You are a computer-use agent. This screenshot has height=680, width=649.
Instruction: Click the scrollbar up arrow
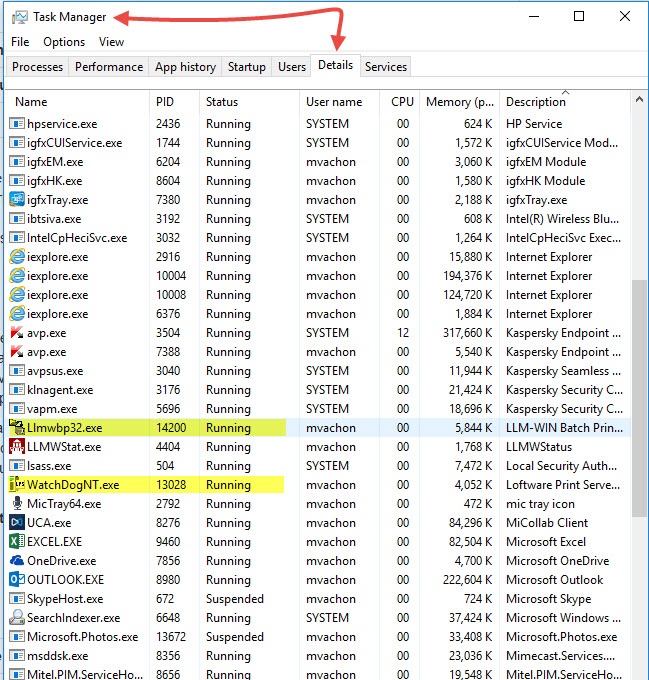pyautogui.click(x=639, y=99)
